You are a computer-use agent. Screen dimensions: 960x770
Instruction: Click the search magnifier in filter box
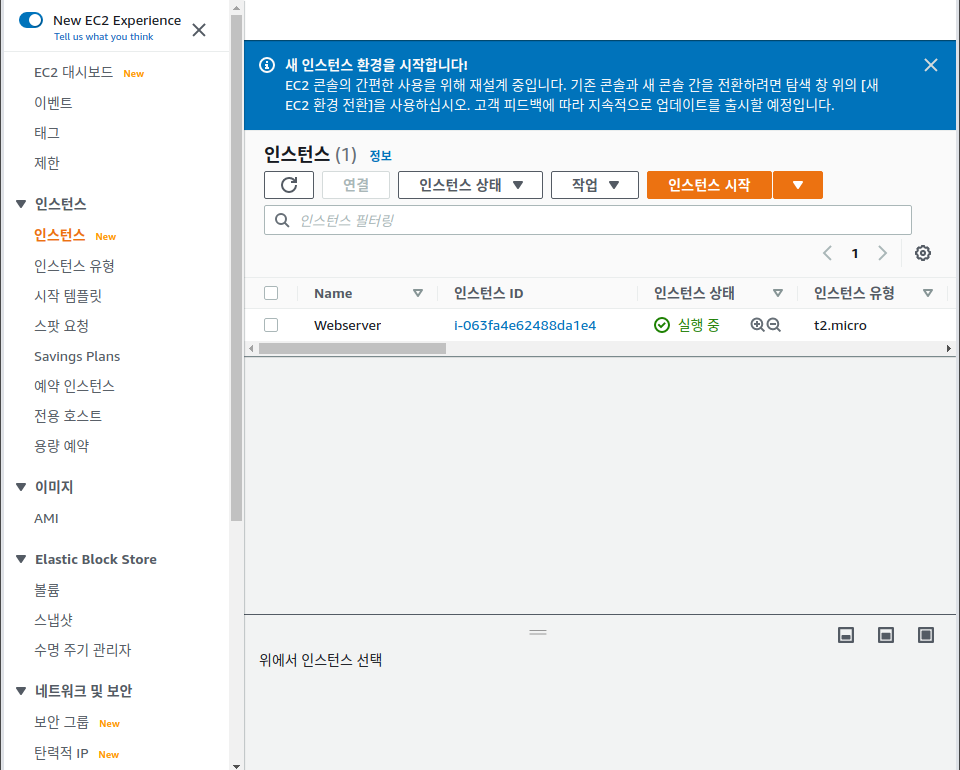click(282, 220)
